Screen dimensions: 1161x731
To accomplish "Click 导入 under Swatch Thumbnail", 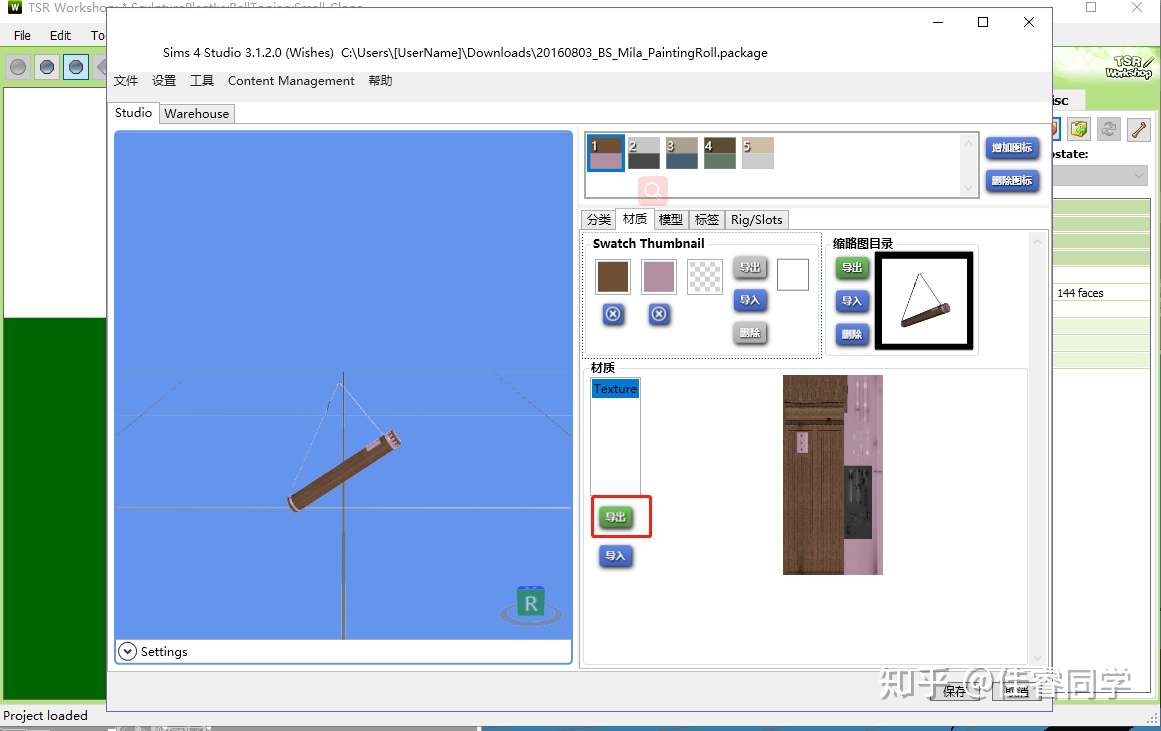I will pos(750,300).
